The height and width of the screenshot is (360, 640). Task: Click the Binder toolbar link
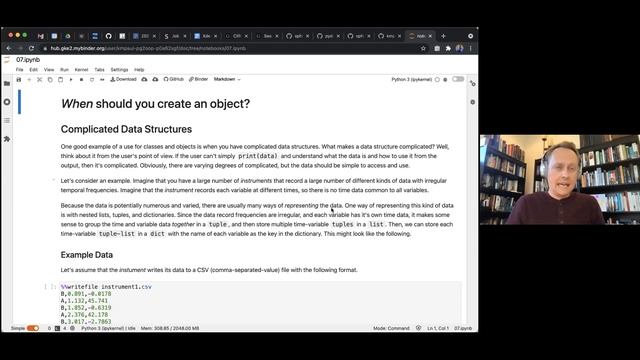pos(198,79)
